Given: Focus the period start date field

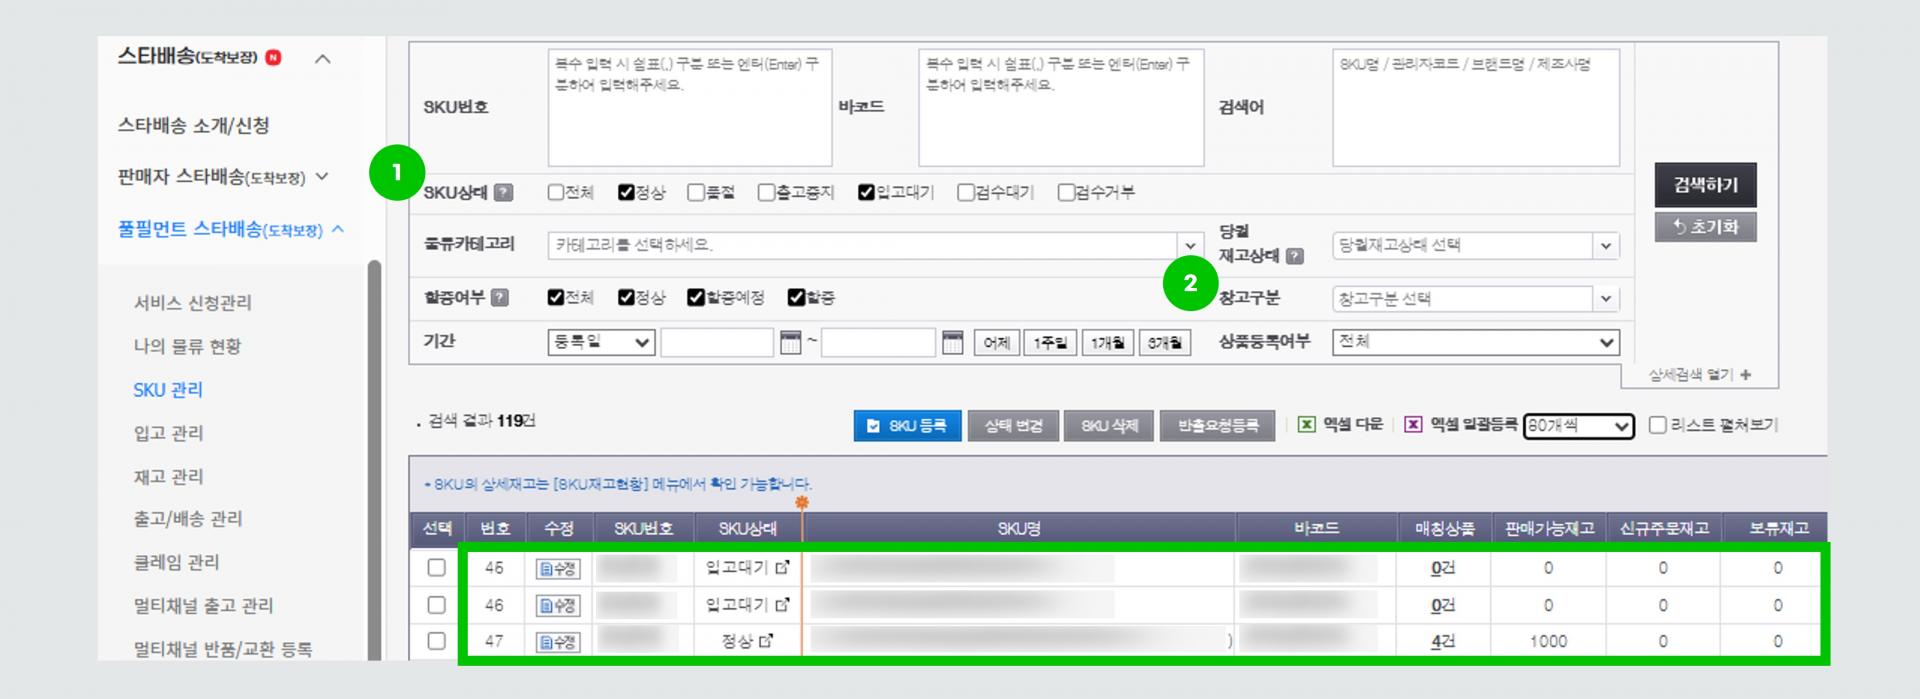Looking at the screenshot, I should (717, 343).
